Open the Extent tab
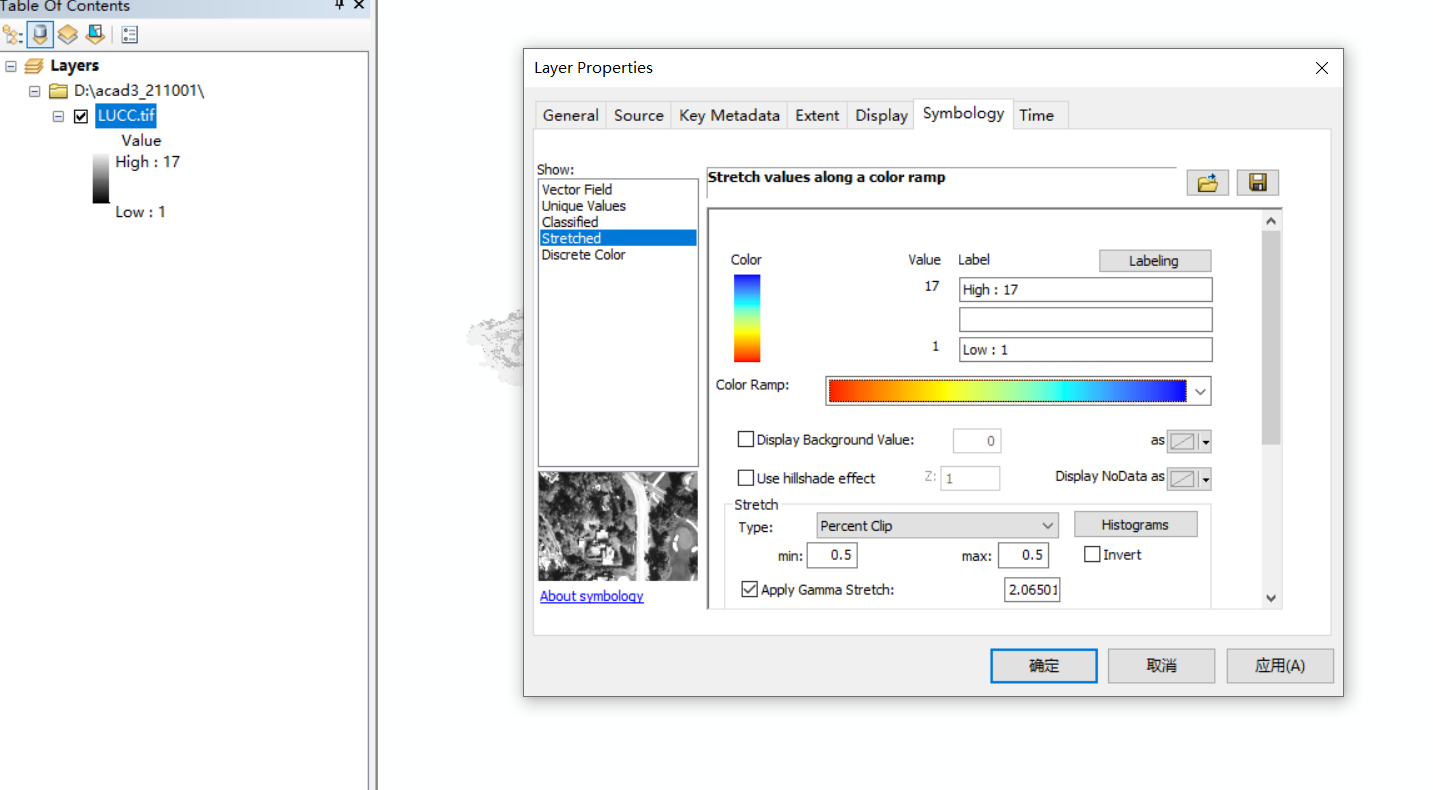Viewport: 1433px width, 790px height. pyautogui.click(x=817, y=115)
